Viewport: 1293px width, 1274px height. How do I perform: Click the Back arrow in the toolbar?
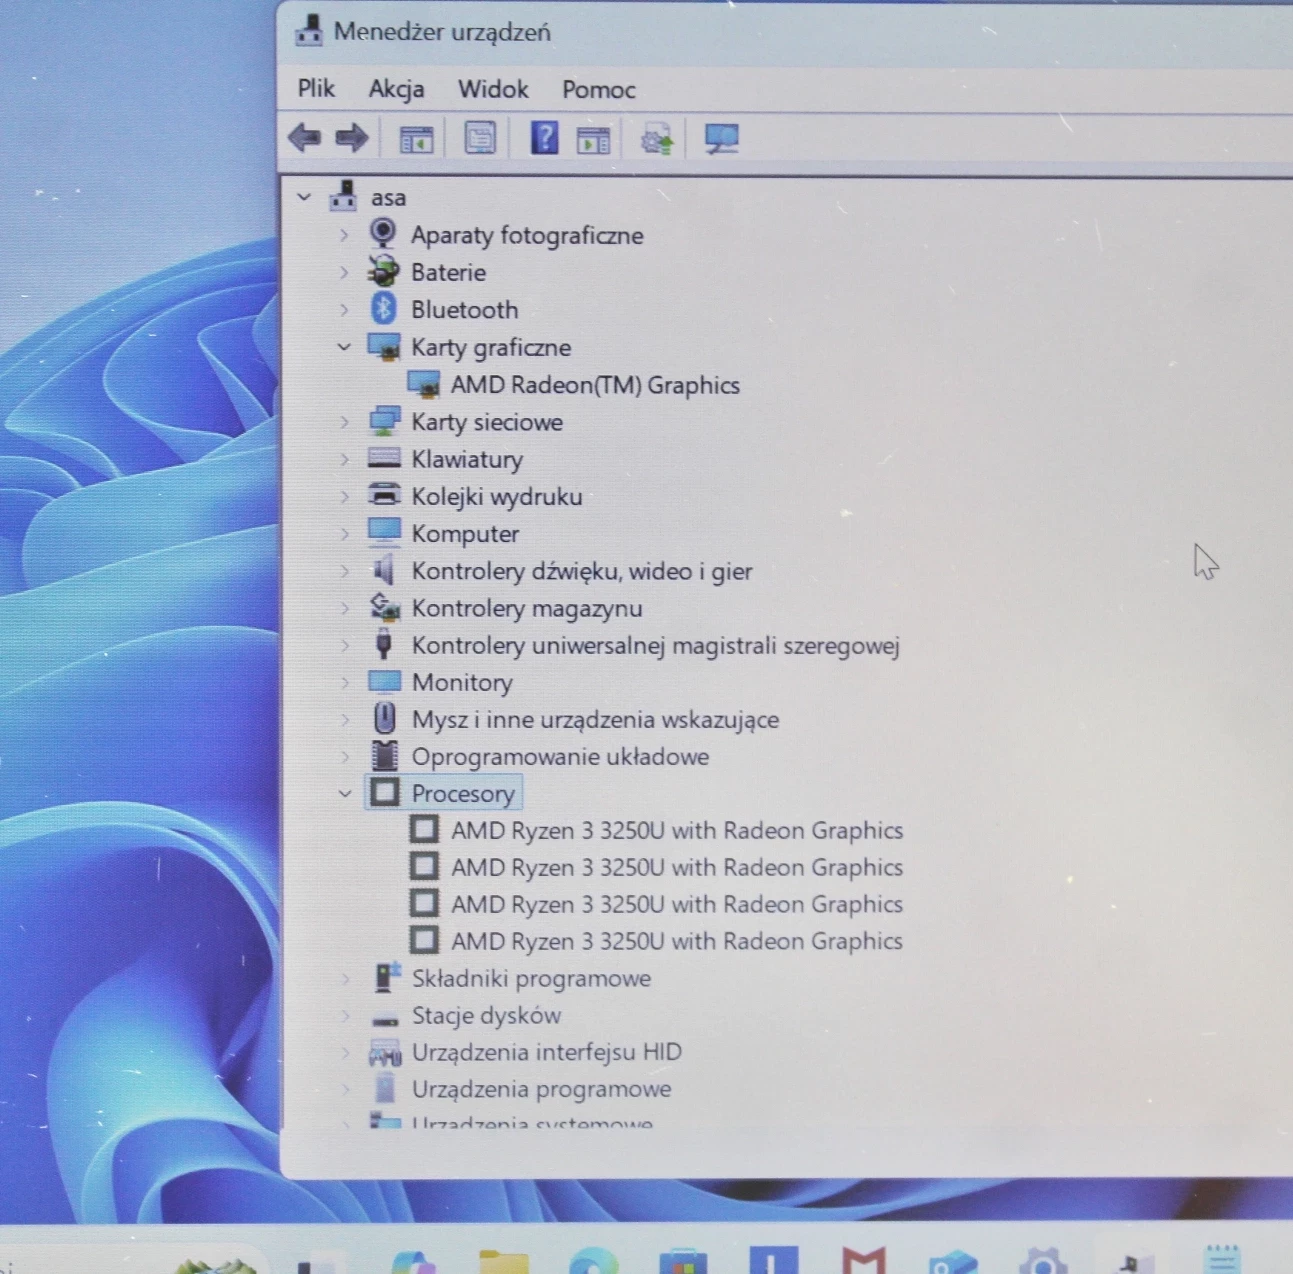[x=305, y=138]
